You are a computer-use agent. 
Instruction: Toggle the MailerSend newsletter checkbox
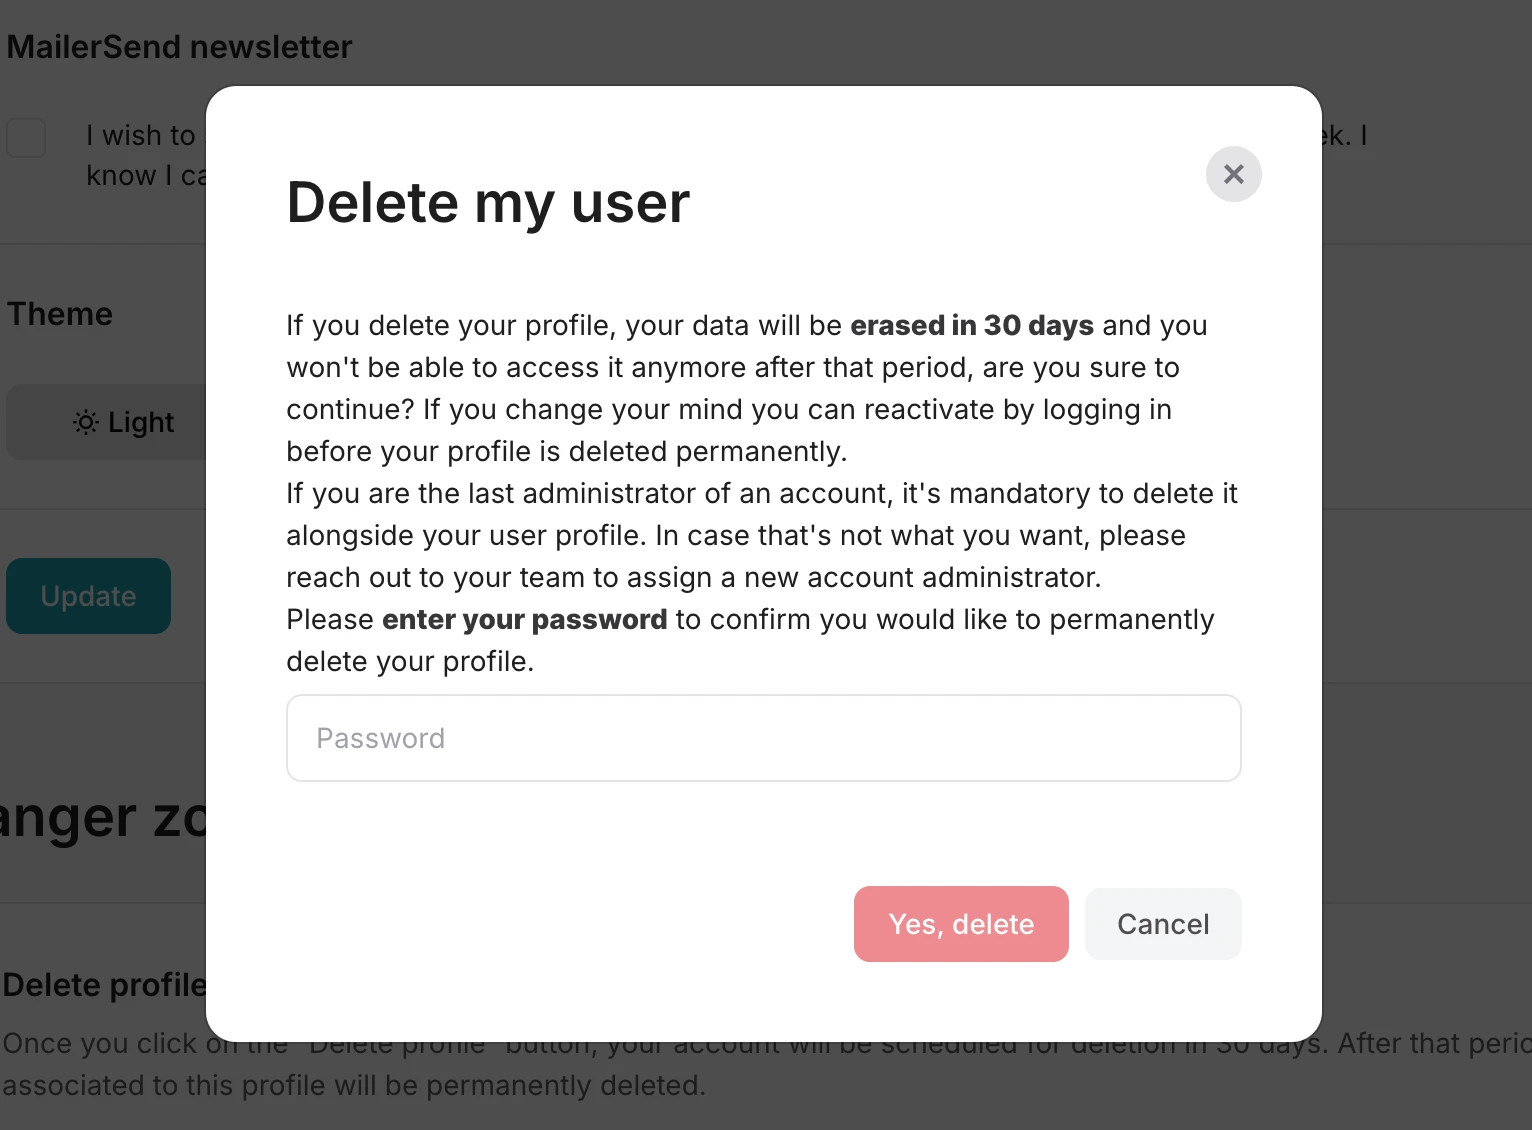[x=26, y=137]
